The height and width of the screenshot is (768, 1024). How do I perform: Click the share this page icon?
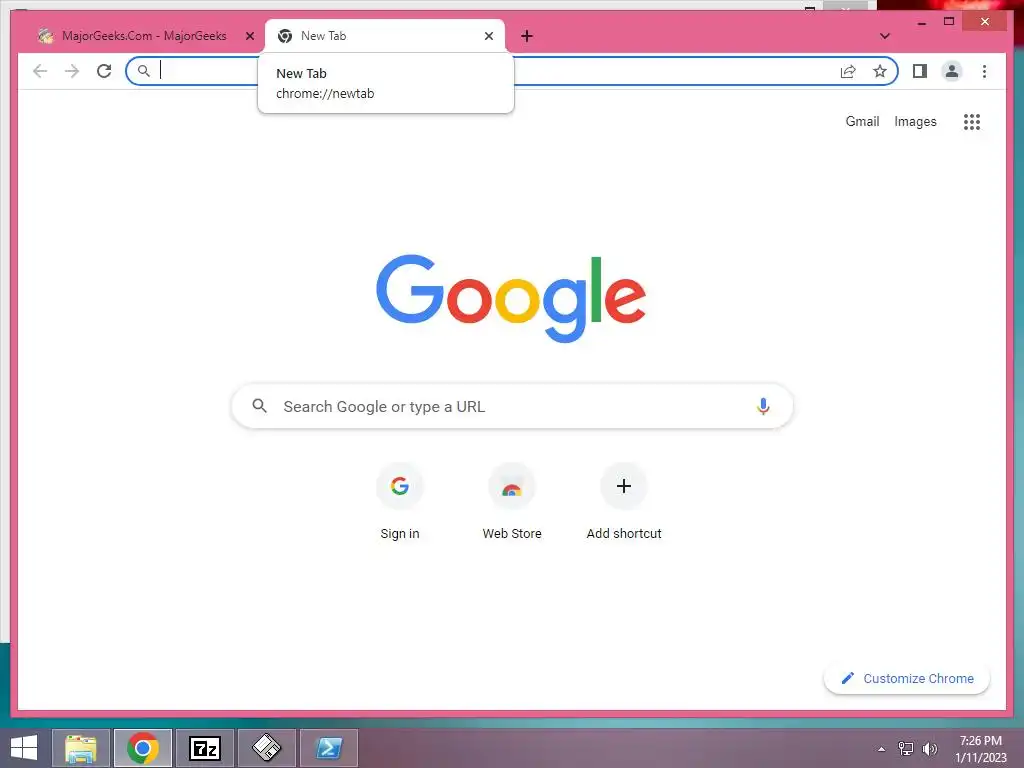point(848,71)
